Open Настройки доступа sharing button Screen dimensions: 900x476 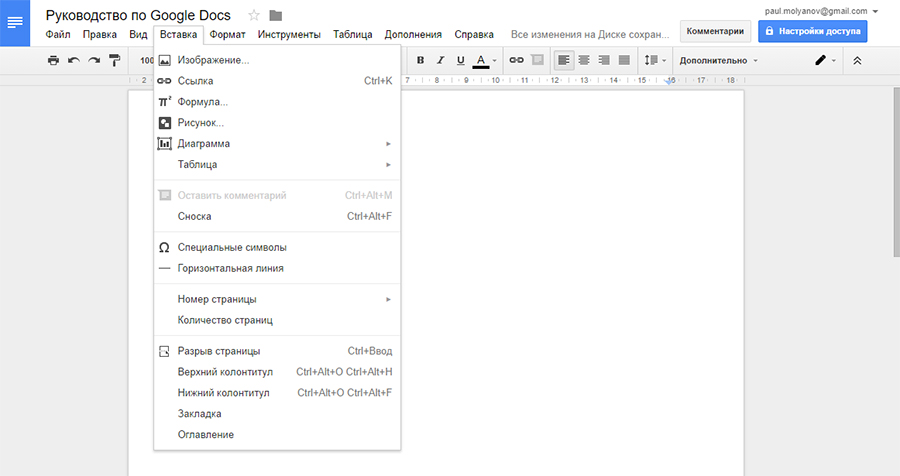813,31
